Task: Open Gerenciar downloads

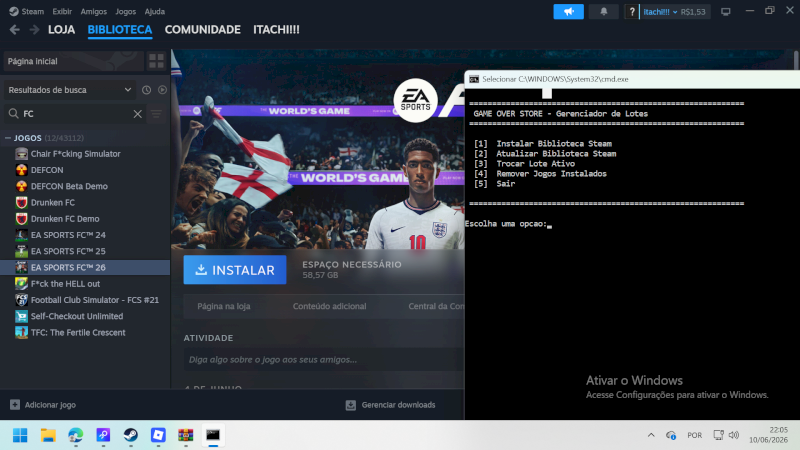Action: coord(390,405)
